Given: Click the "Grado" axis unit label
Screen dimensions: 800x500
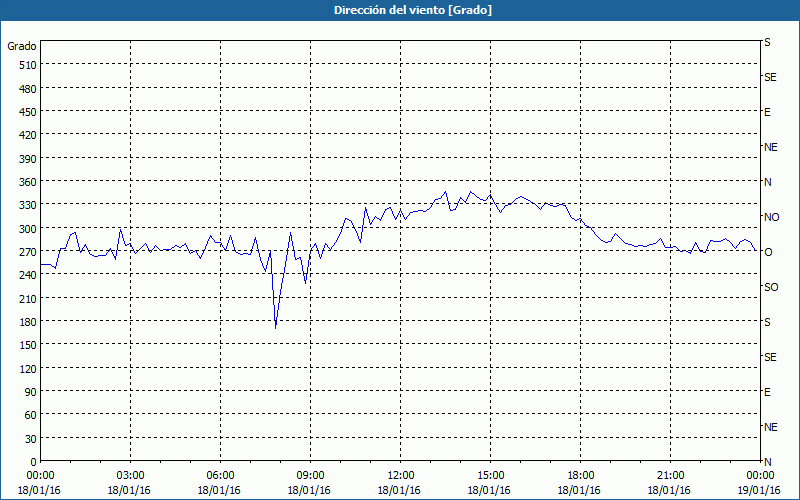Looking at the screenshot, I should [22, 46].
